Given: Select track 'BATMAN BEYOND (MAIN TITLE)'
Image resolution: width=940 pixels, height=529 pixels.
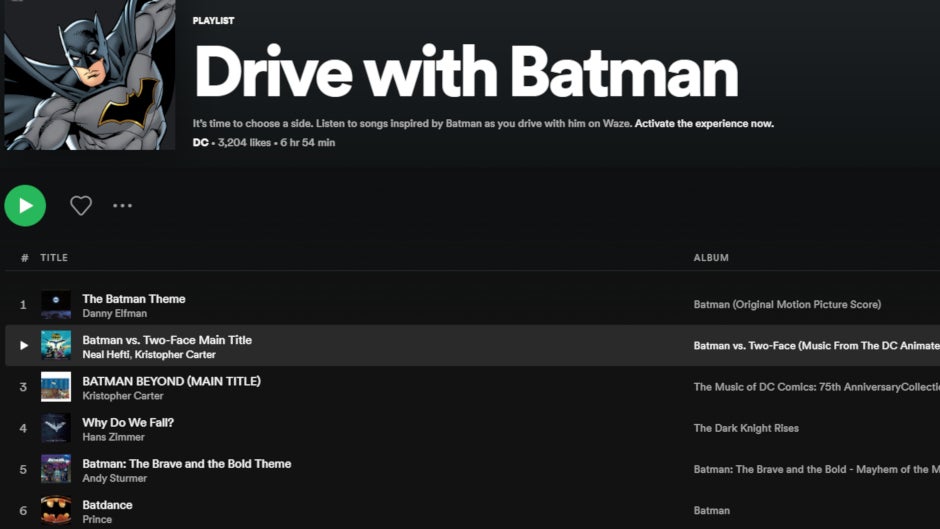Looking at the screenshot, I should 171,381.
